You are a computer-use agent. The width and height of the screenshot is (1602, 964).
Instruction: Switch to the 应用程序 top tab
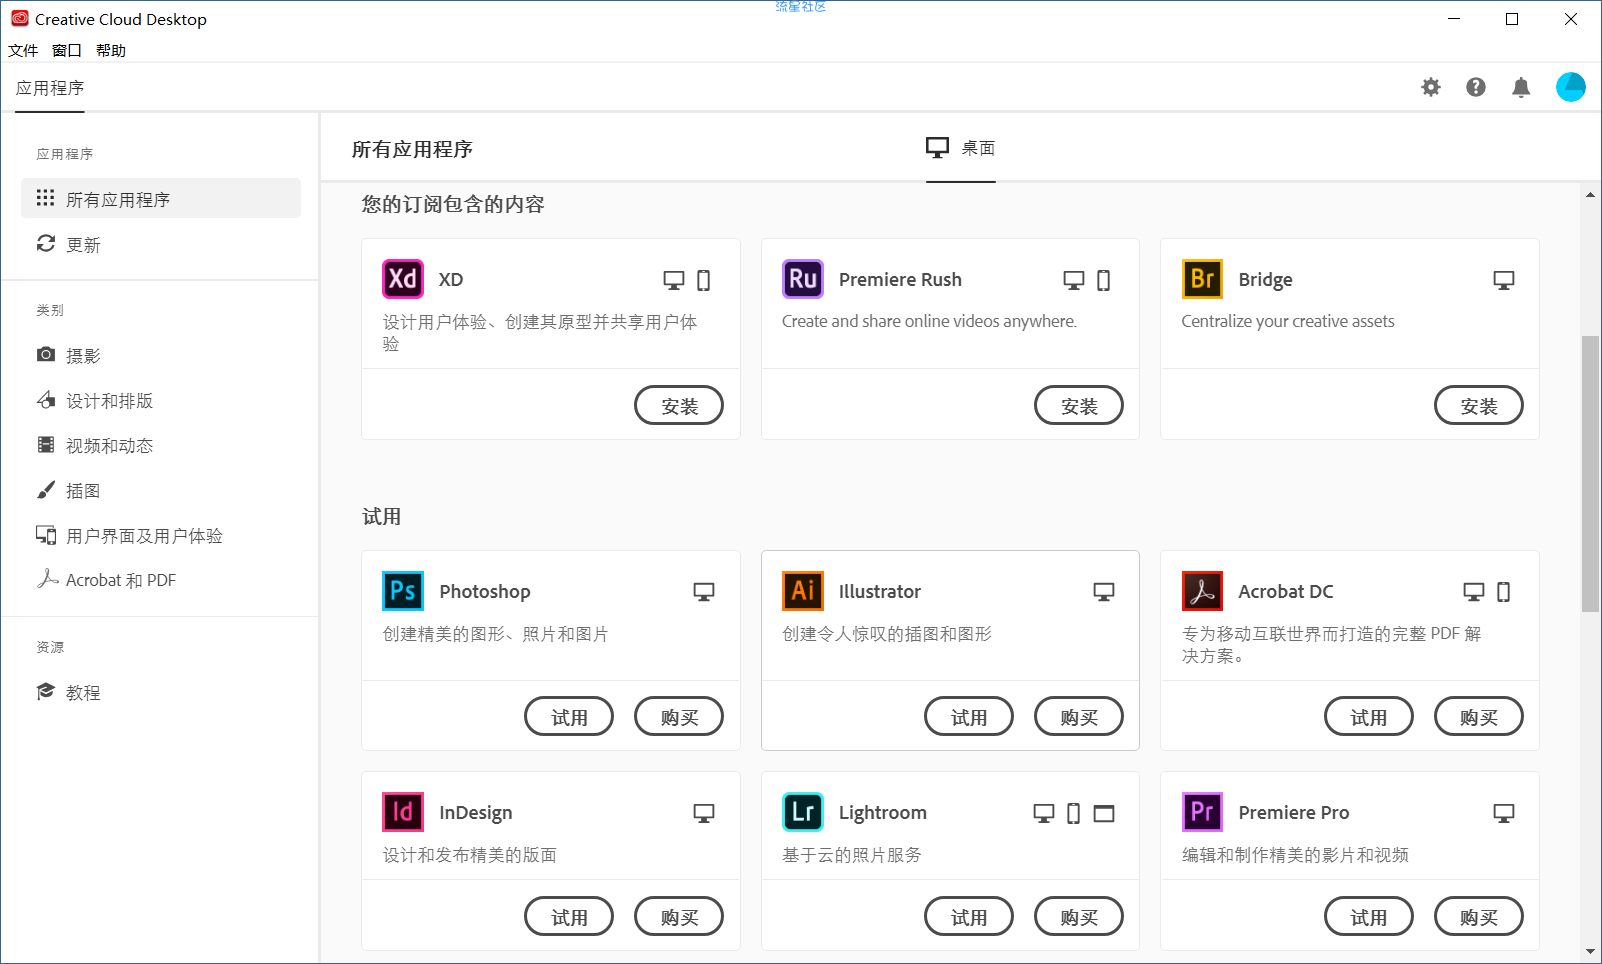[50, 88]
